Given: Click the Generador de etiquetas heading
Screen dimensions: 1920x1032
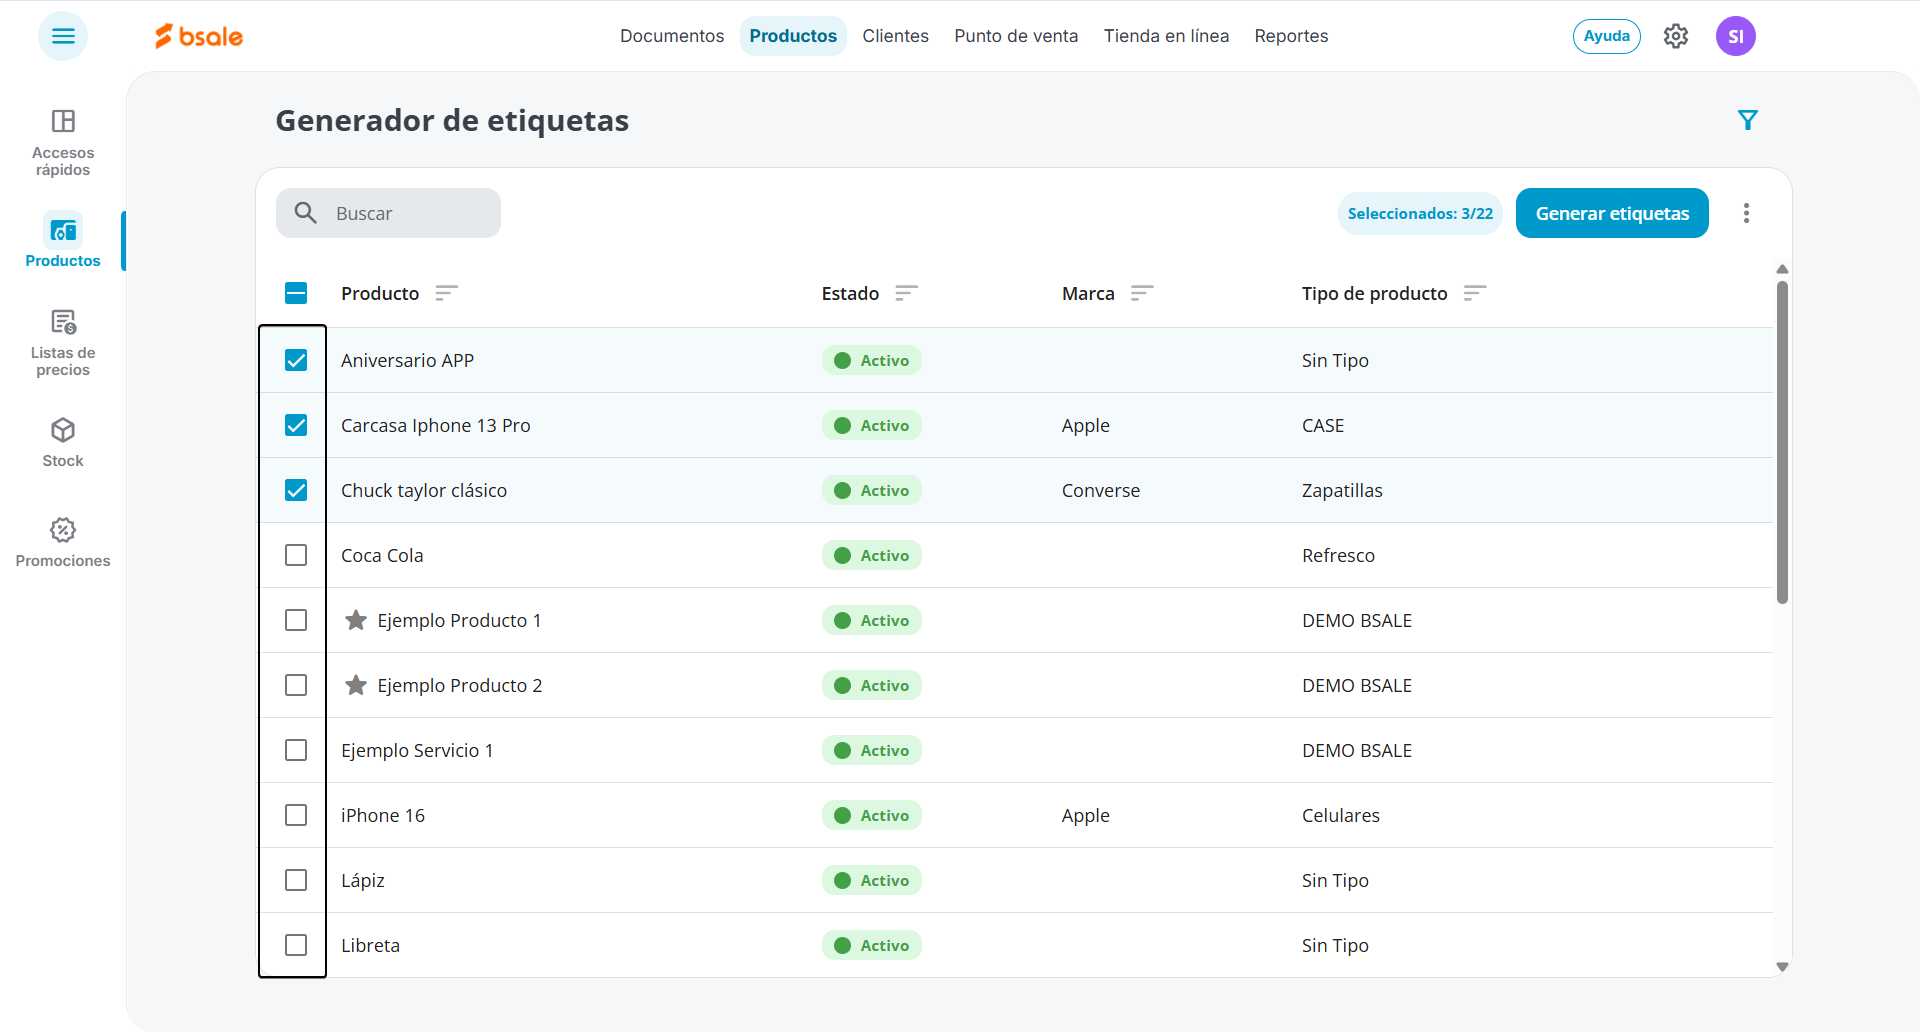Looking at the screenshot, I should click(452, 120).
